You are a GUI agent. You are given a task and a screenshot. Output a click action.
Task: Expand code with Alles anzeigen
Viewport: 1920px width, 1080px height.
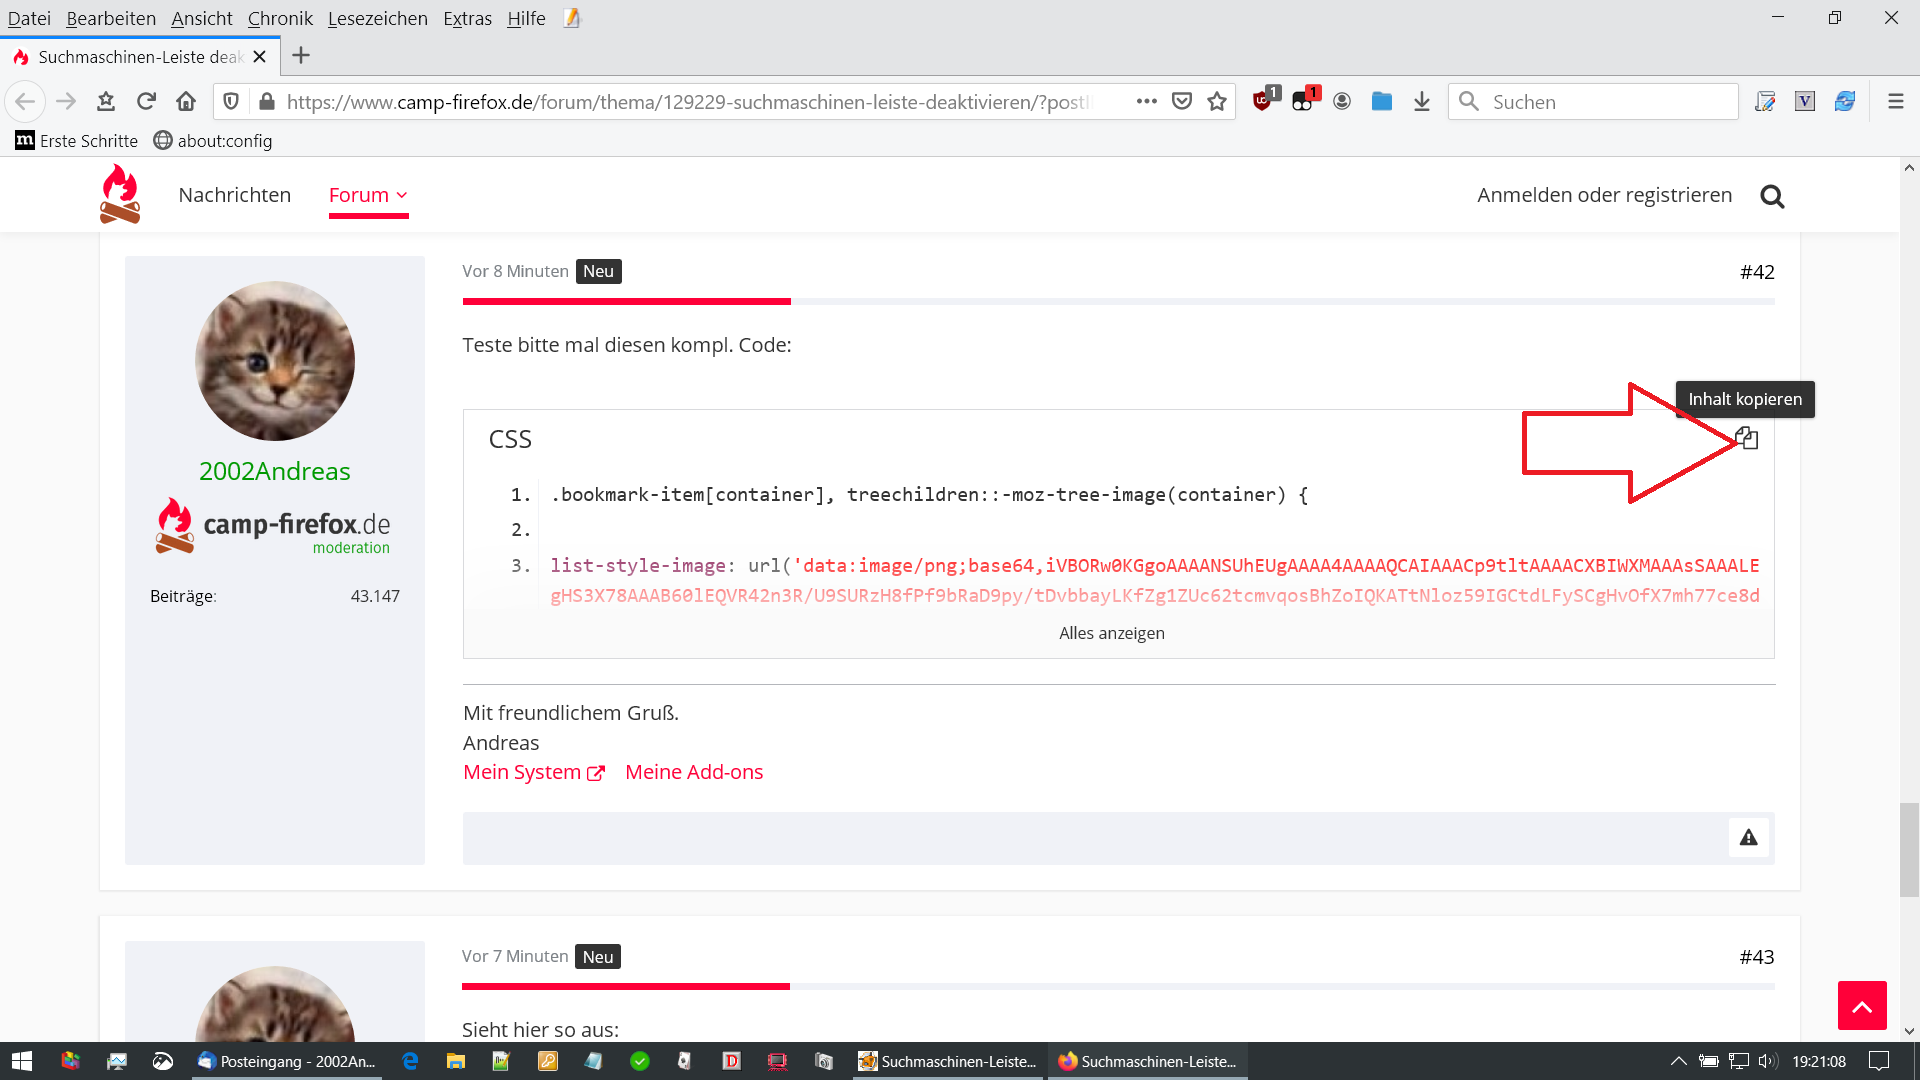(1112, 633)
